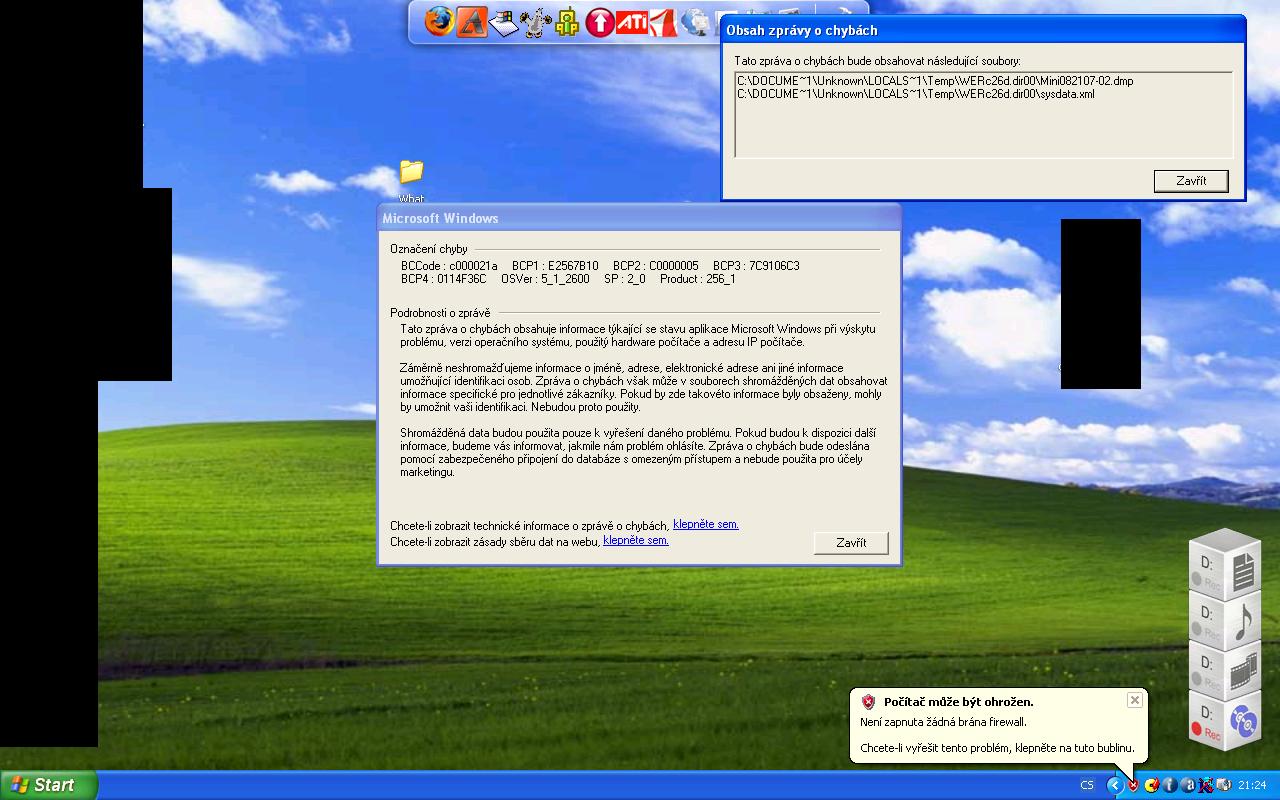Screen dimensions: 1280x800
Task: Click the 'SP : 2_0' value
Action: click(625, 279)
